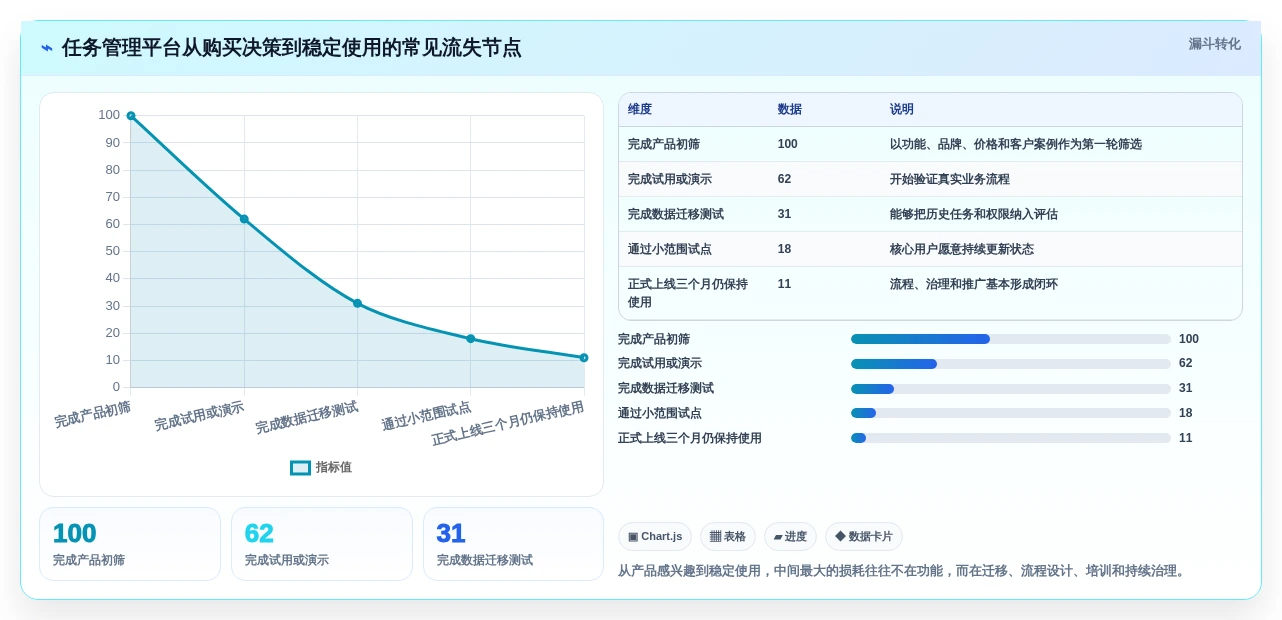Viewport: 1282px width, 620px height.
Task: Click the 维度 column header
Action: click(640, 109)
